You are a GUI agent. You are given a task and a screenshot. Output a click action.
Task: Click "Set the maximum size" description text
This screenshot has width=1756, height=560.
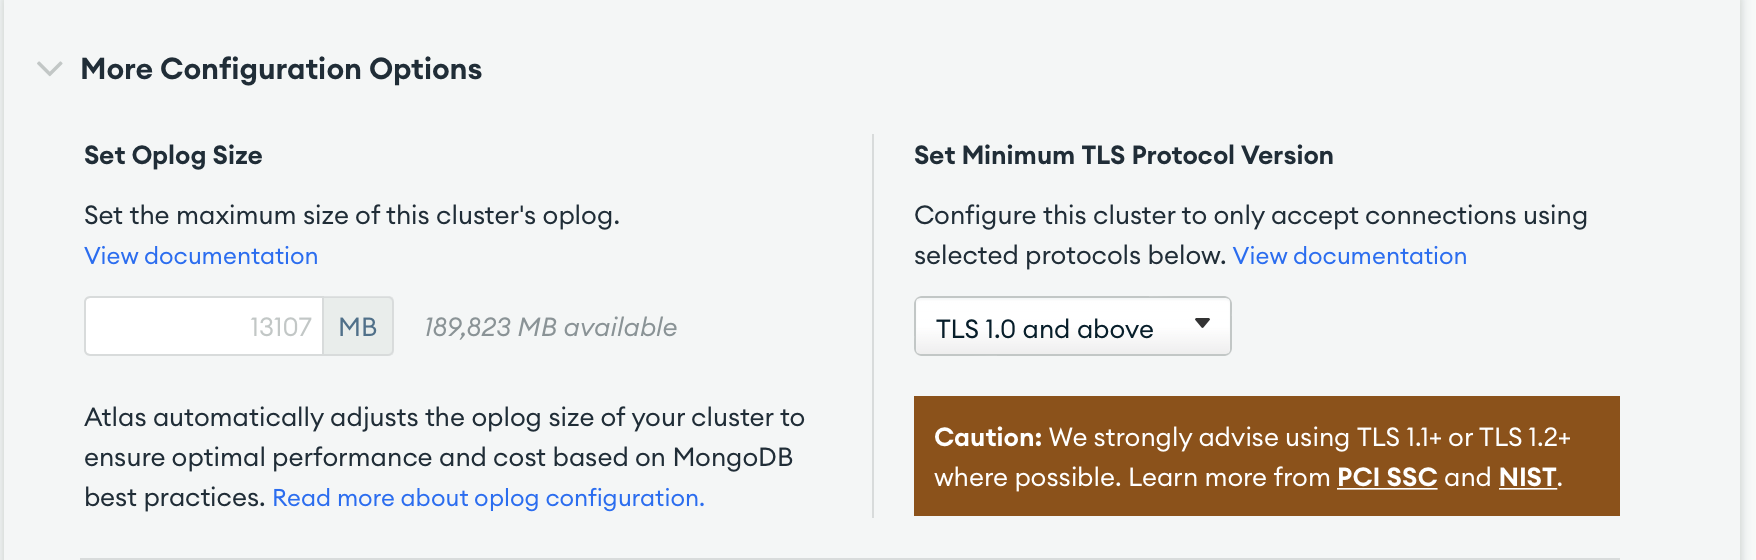point(352,216)
